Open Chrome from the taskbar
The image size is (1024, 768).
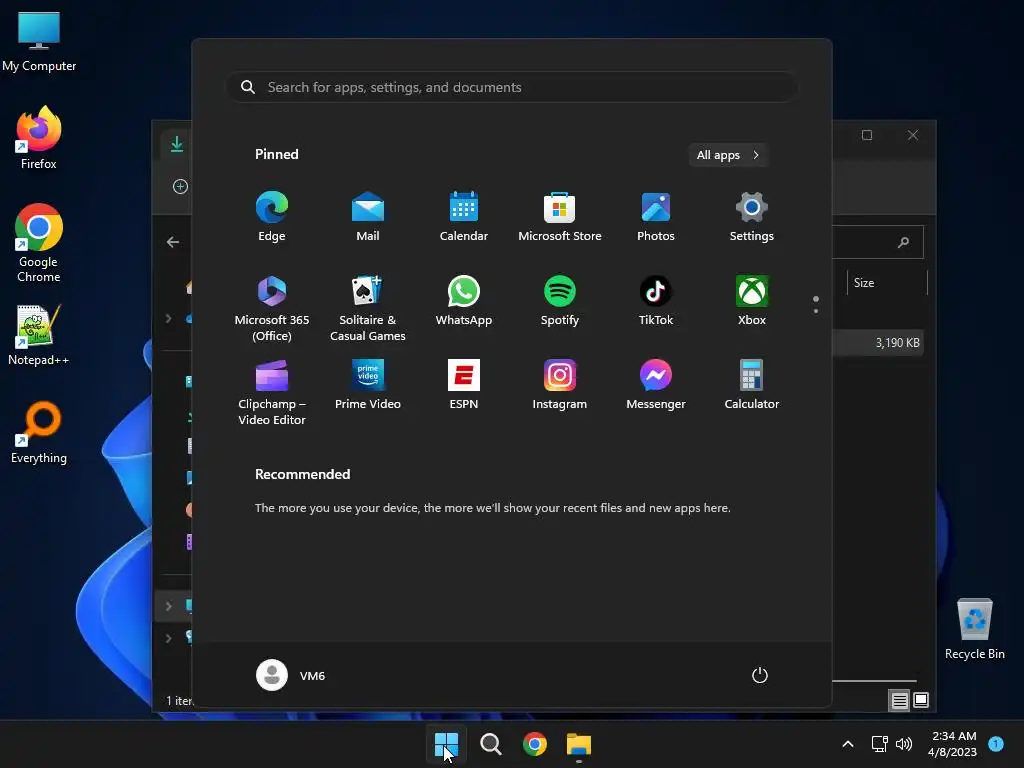534,744
